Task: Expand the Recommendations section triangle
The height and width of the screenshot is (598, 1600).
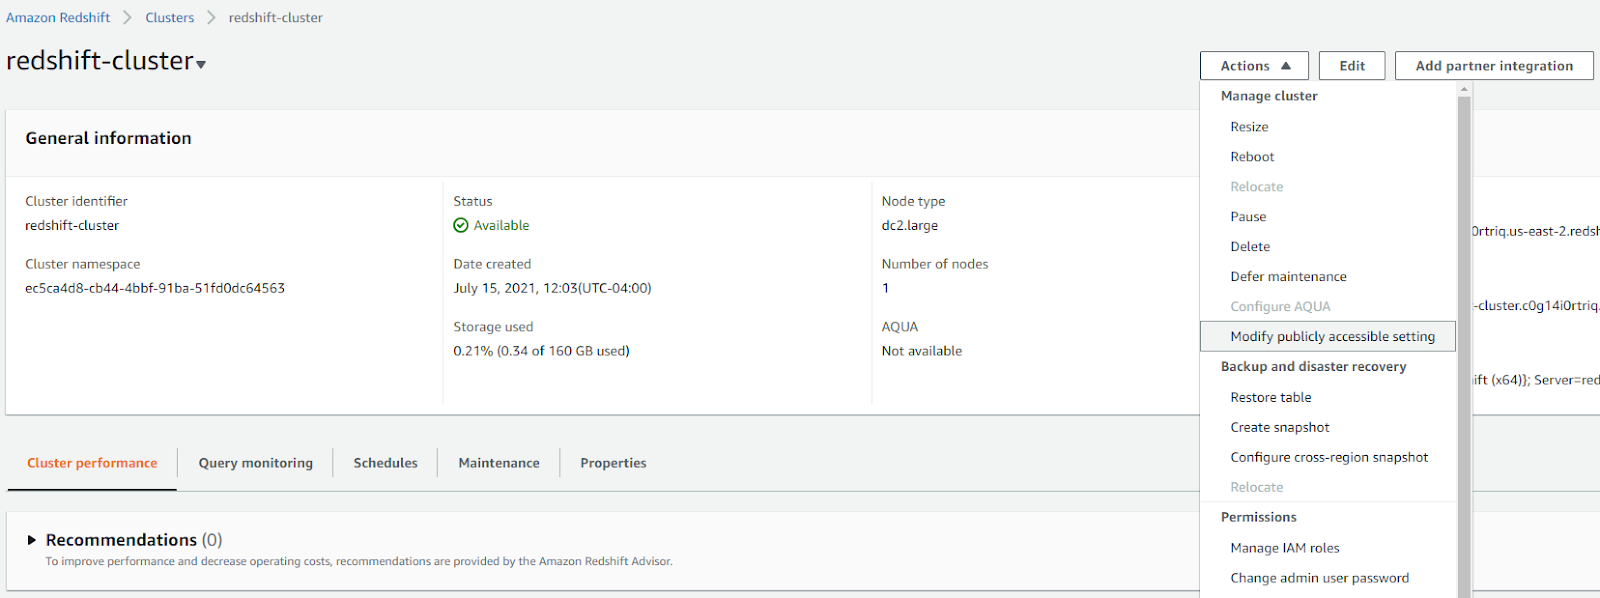Action: pyautogui.click(x=32, y=540)
